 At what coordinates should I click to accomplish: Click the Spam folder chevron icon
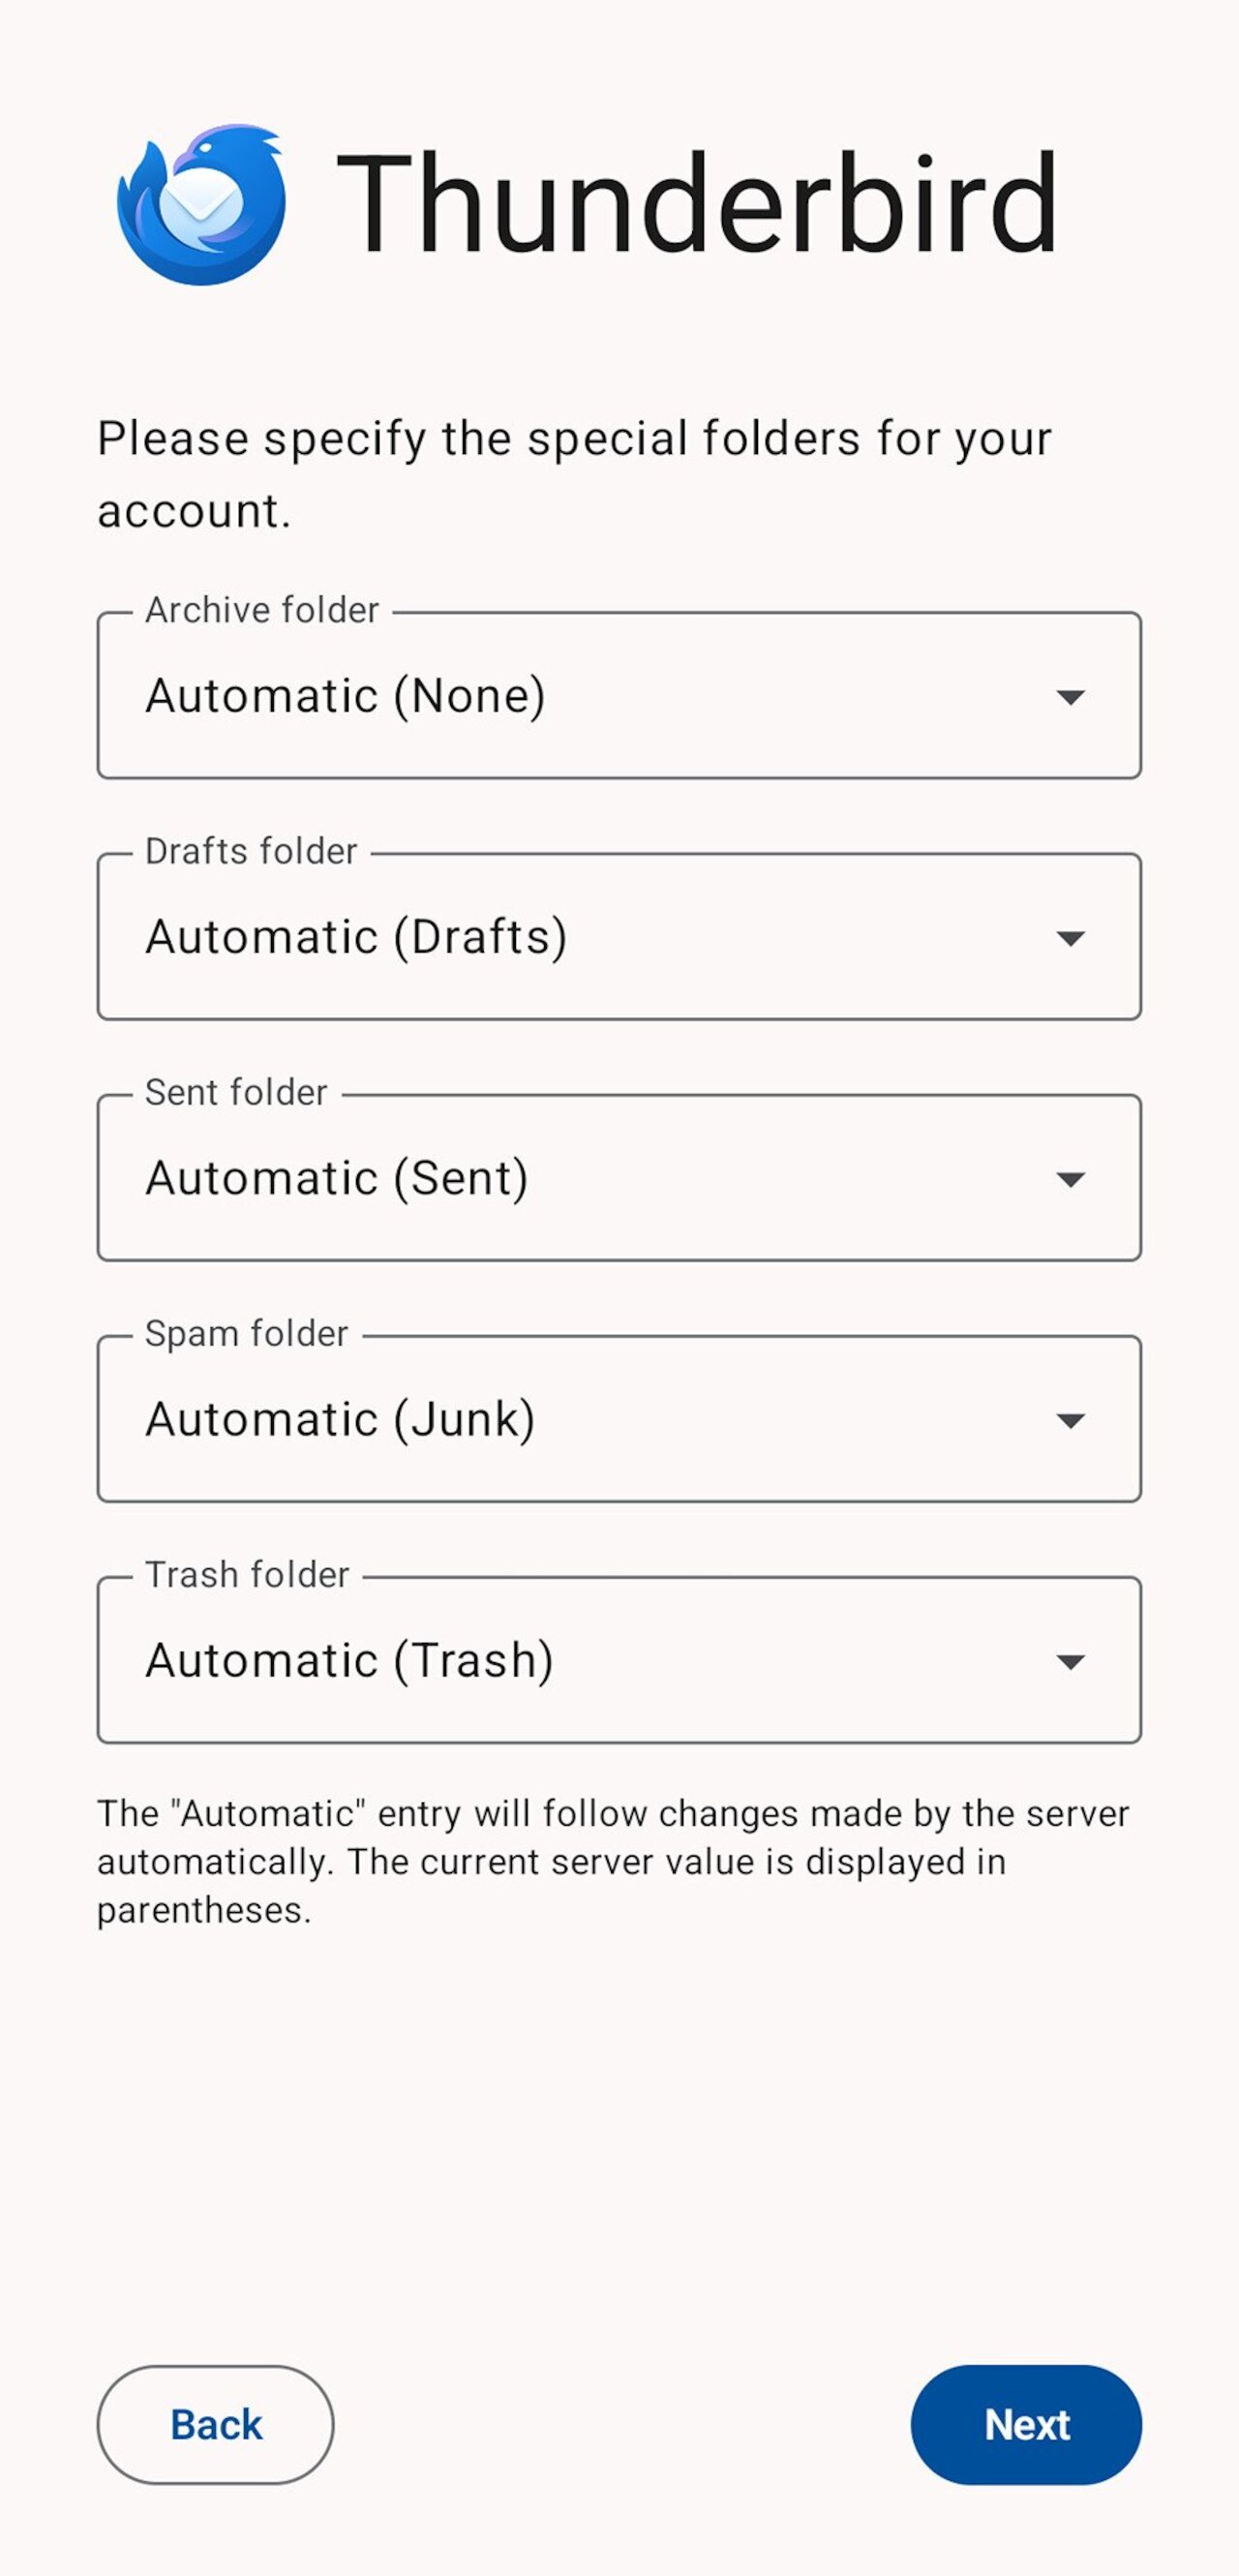coord(1071,1420)
